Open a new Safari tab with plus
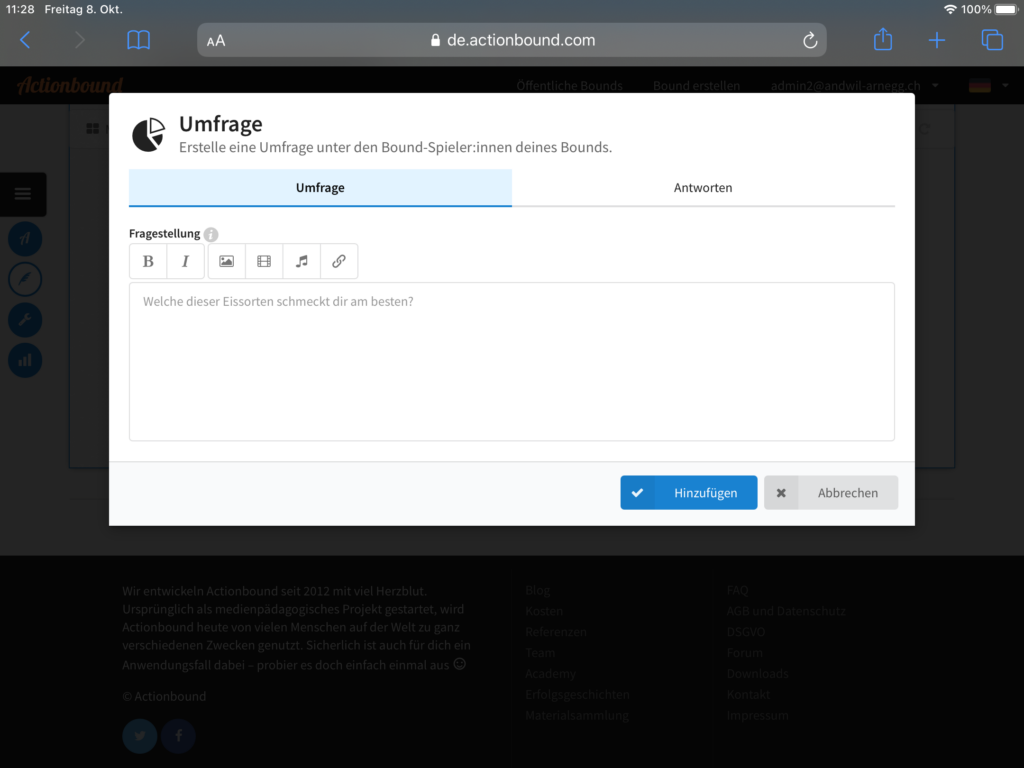1024x768 pixels. pyautogui.click(x=936, y=40)
